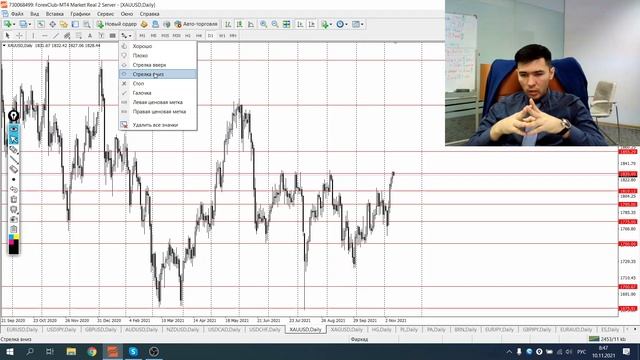Switch chart to line chart type

click(x=251, y=24)
